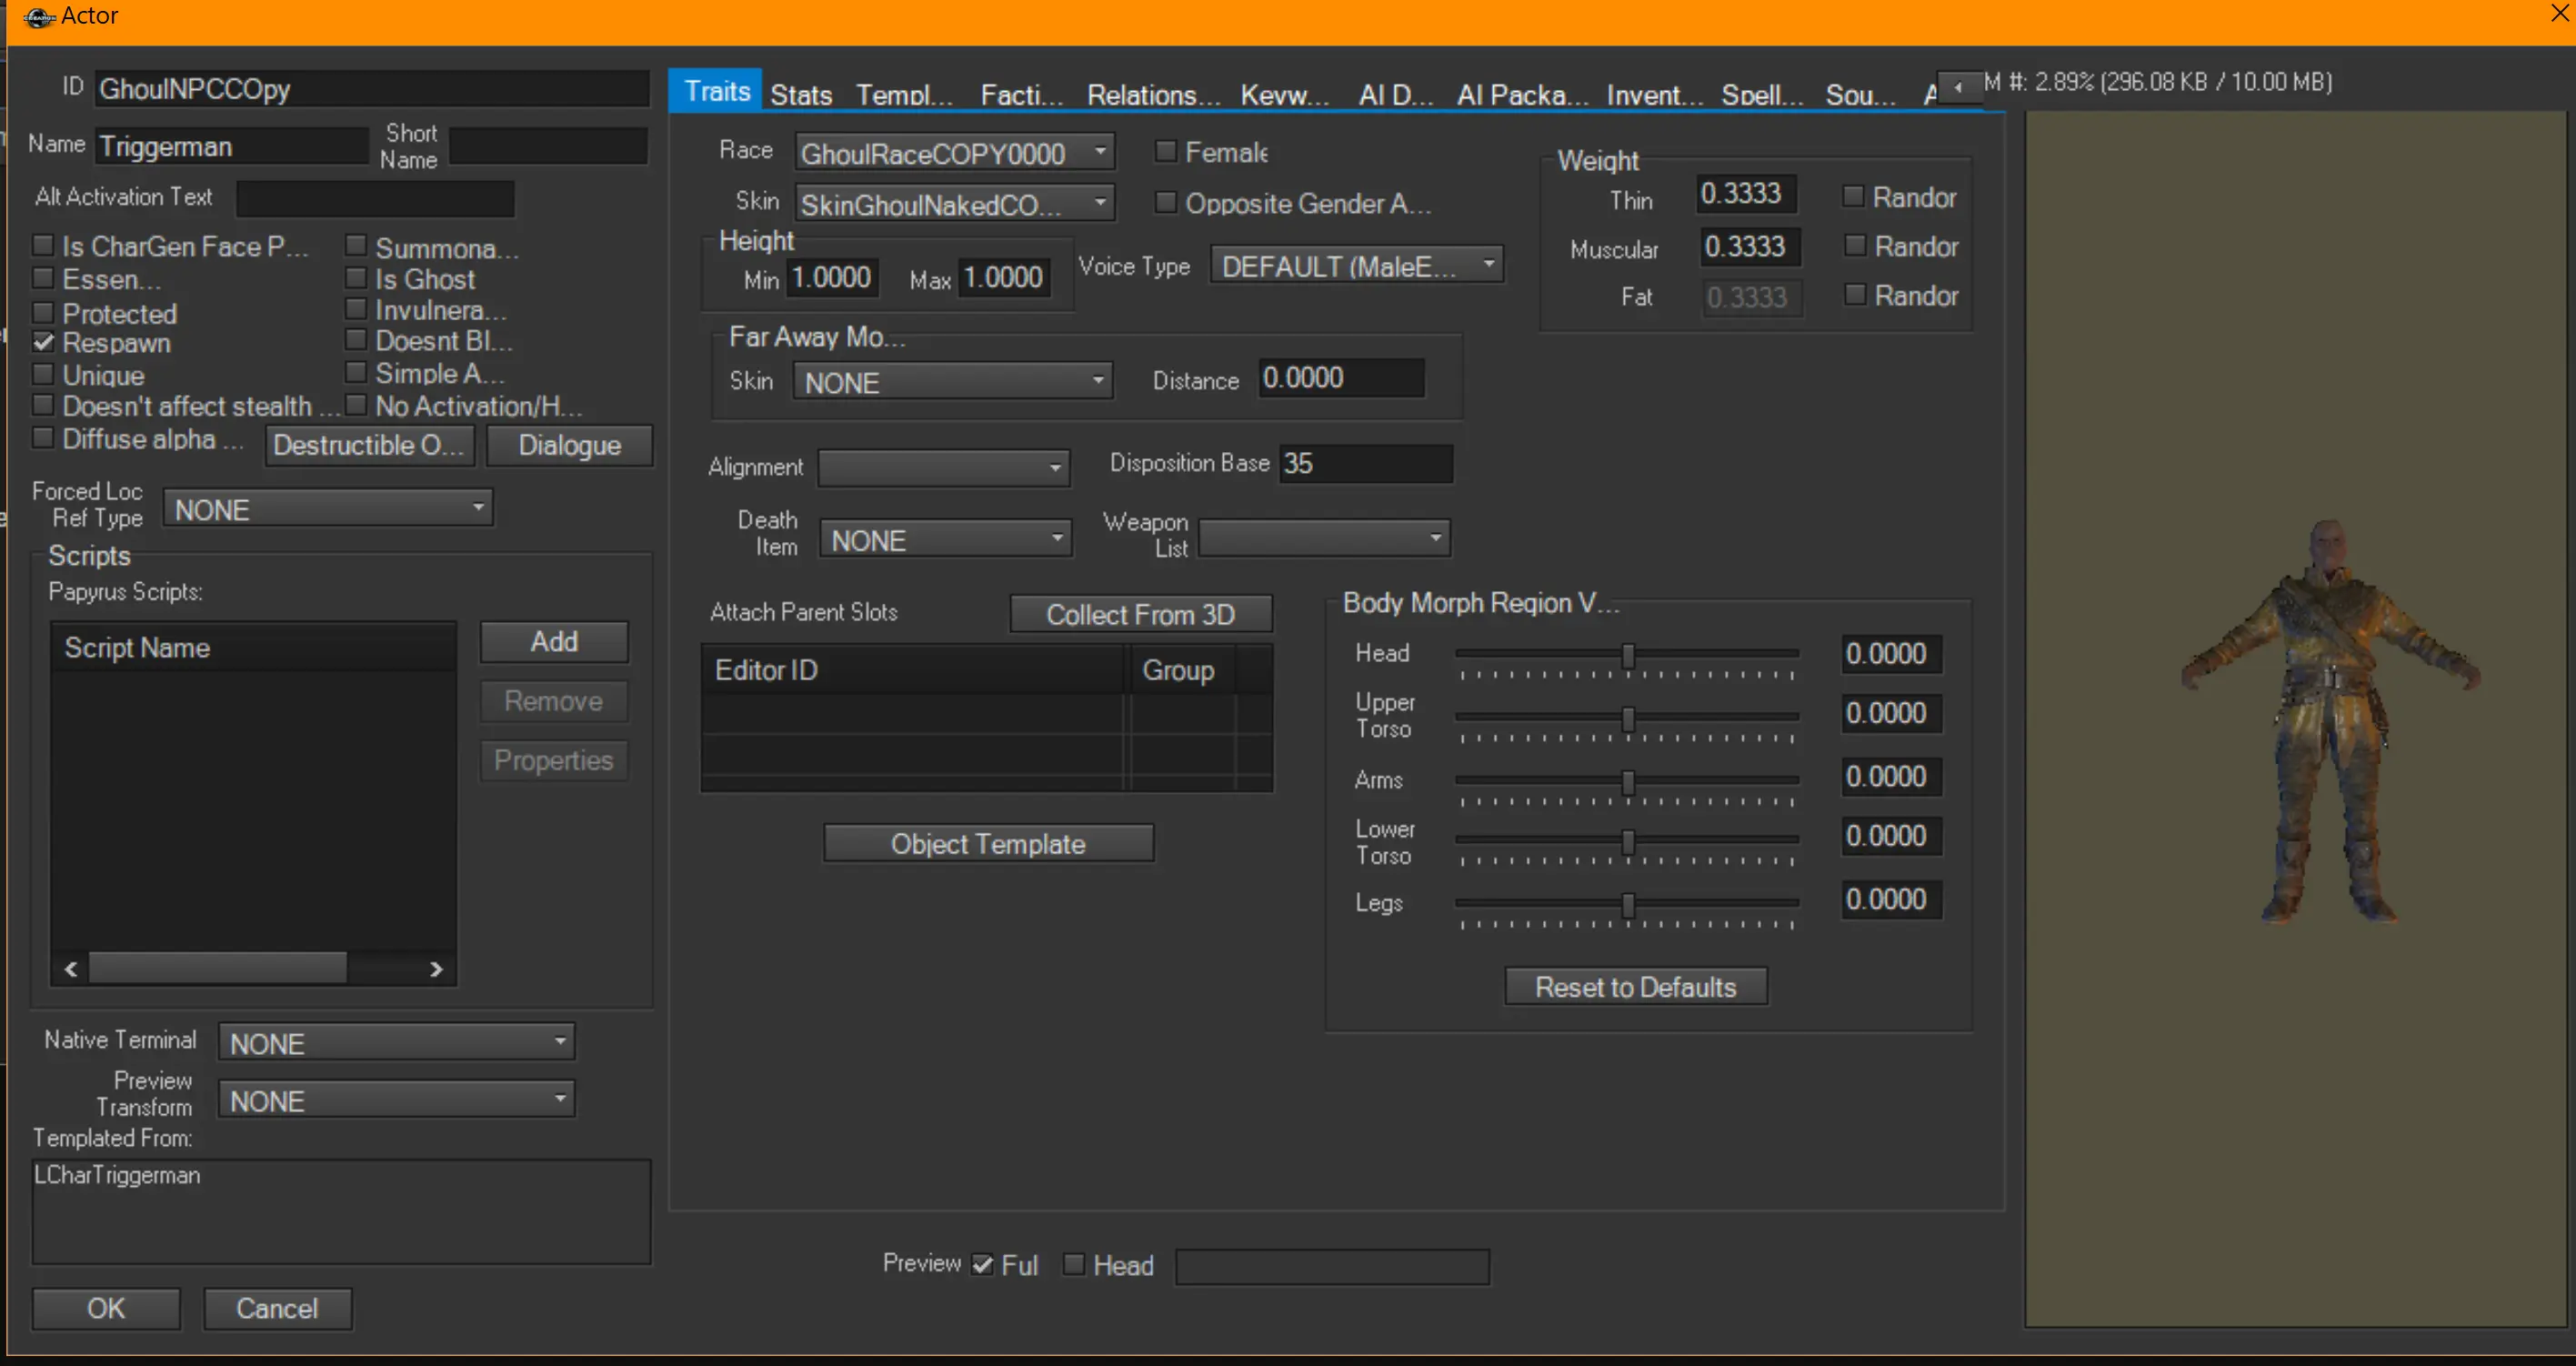Open the Preview Transform dropdown
This screenshot has width=2576, height=1366.
click(x=396, y=1099)
